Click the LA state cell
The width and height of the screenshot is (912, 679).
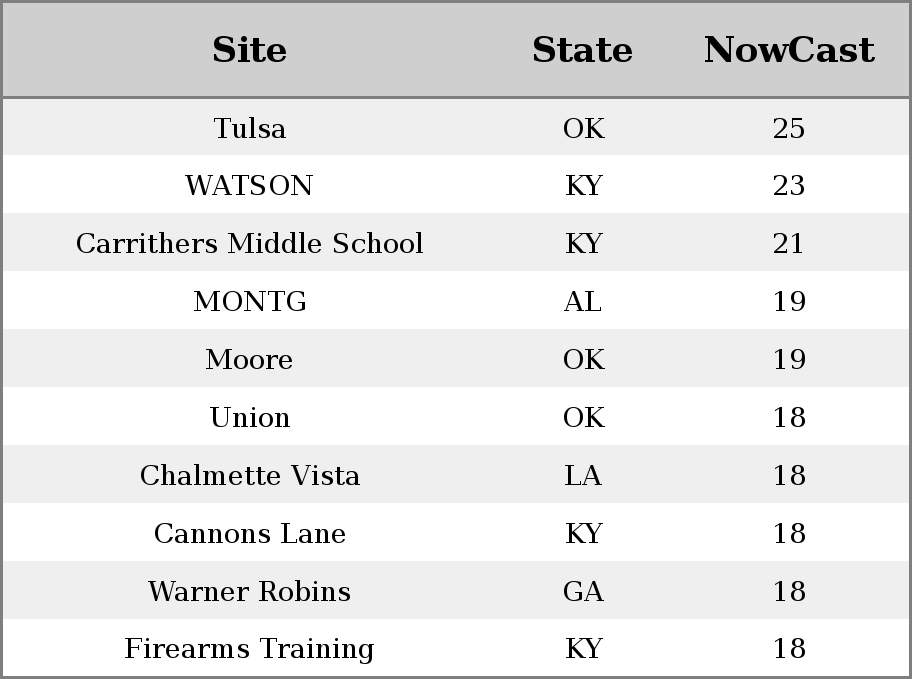(583, 475)
